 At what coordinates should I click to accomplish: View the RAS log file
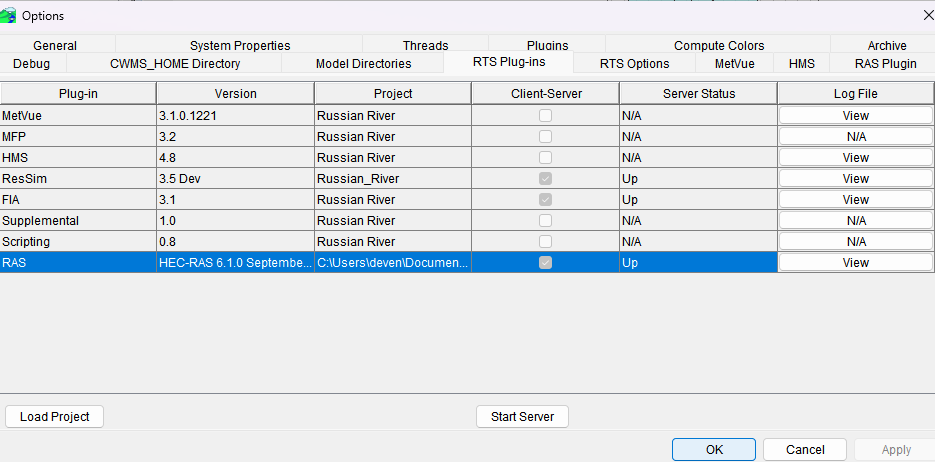(x=856, y=262)
